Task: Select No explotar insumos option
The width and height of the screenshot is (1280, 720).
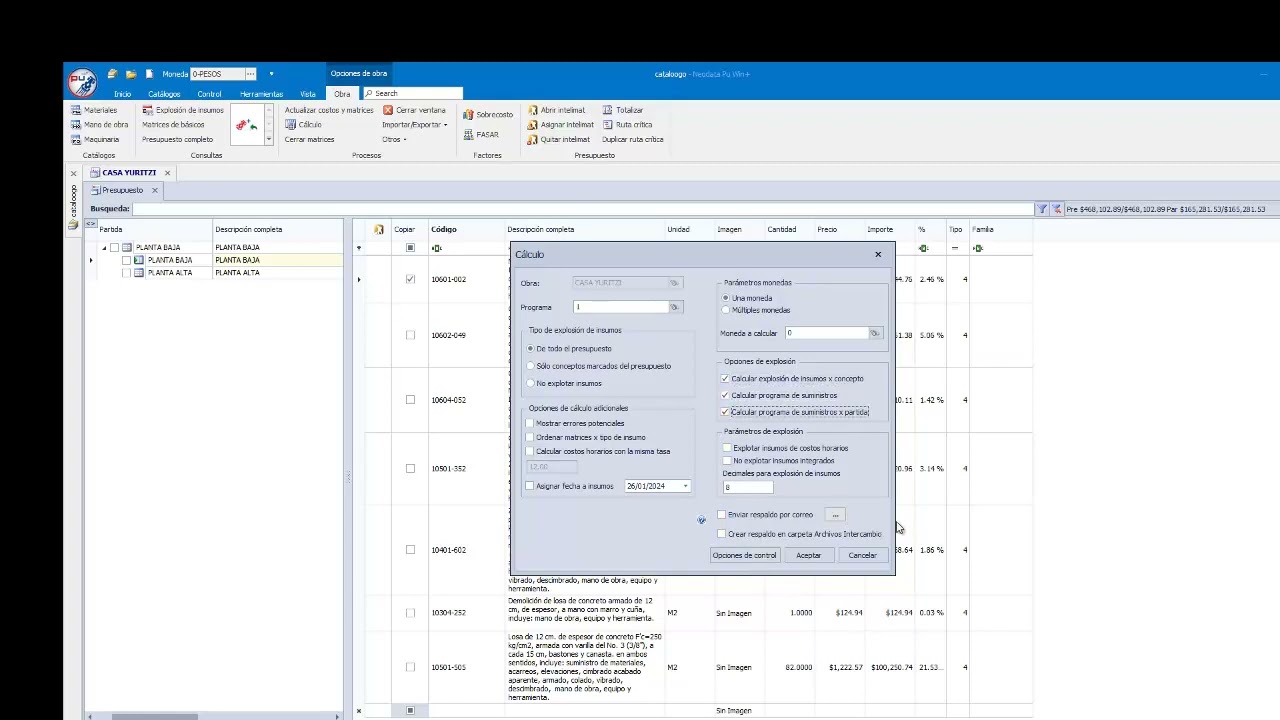Action: 565,384
